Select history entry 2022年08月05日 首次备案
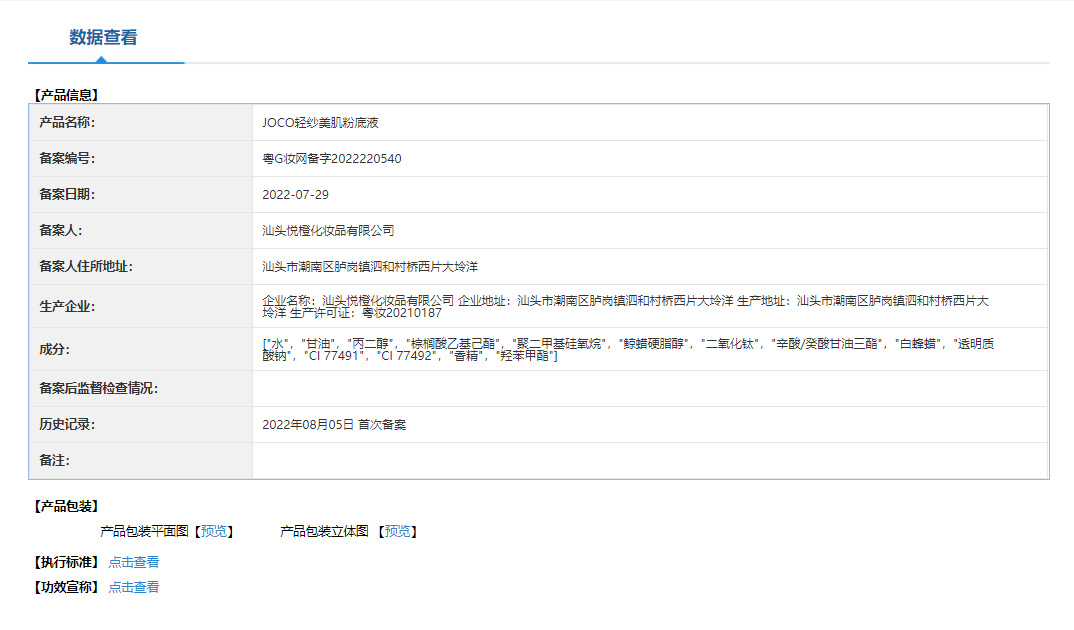The height and width of the screenshot is (630, 1074). [334, 425]
